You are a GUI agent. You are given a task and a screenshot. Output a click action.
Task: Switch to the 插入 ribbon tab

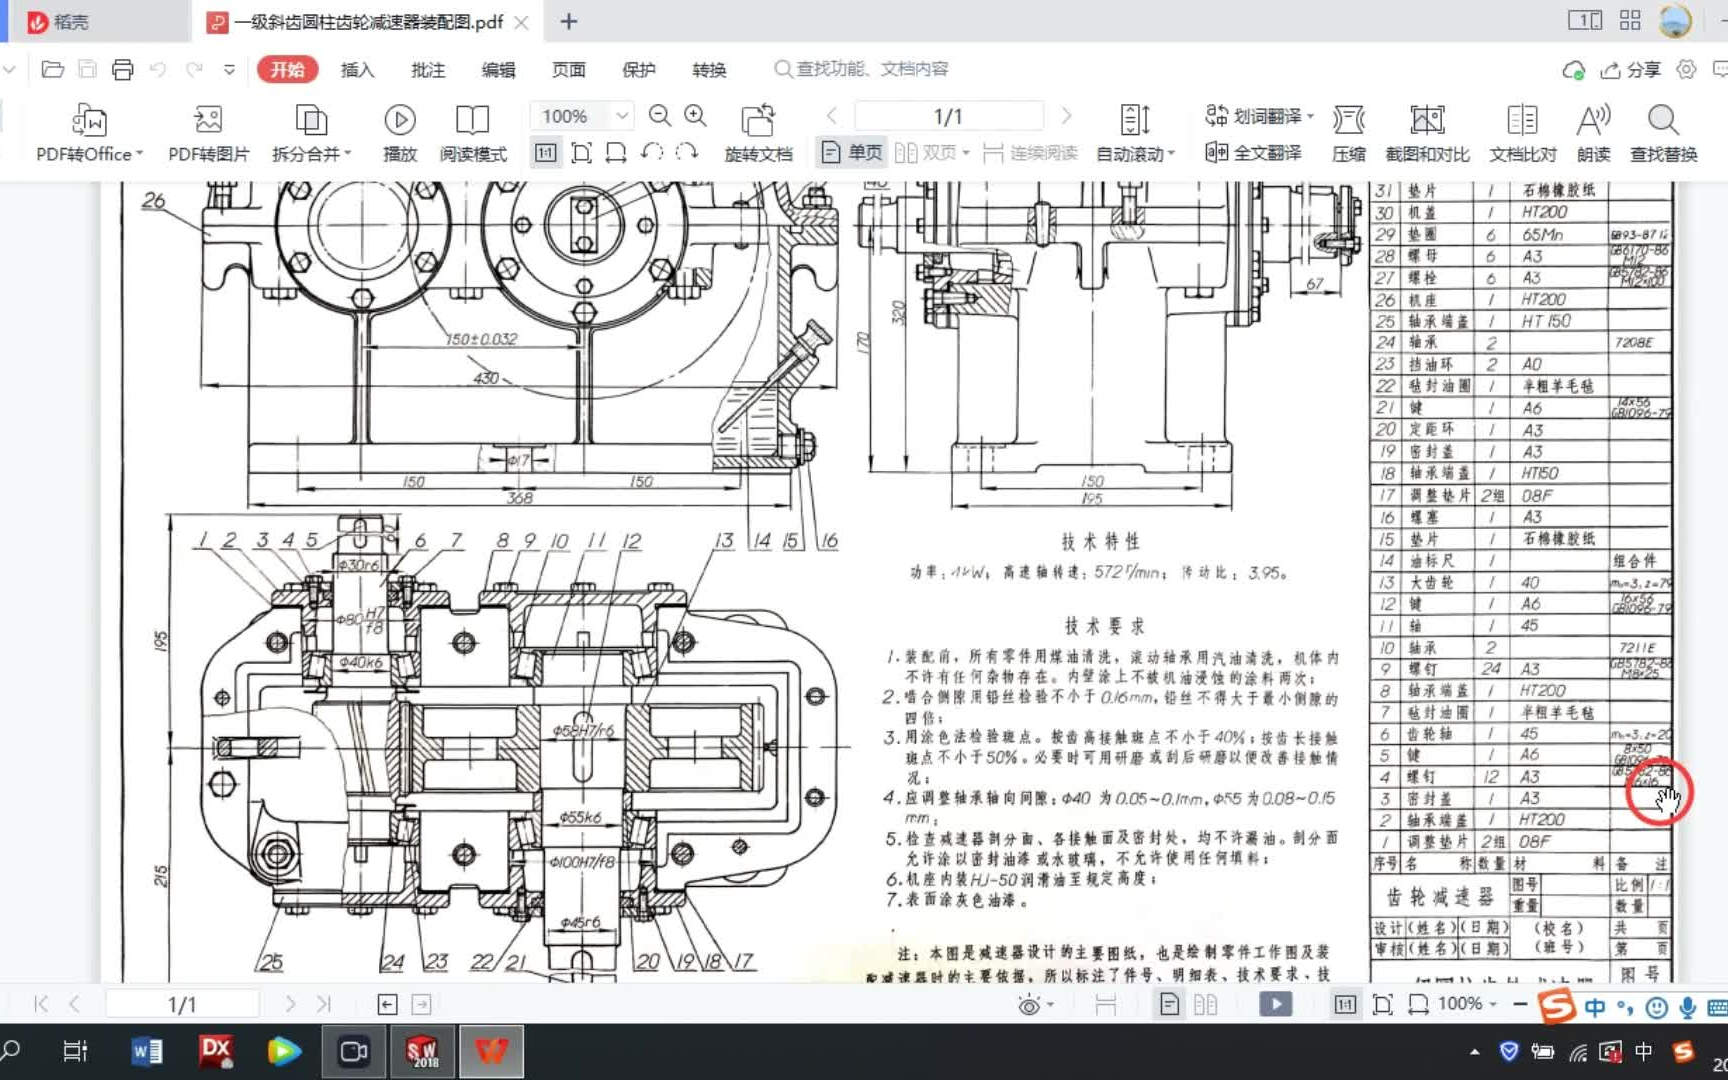(x=357, y=69)
